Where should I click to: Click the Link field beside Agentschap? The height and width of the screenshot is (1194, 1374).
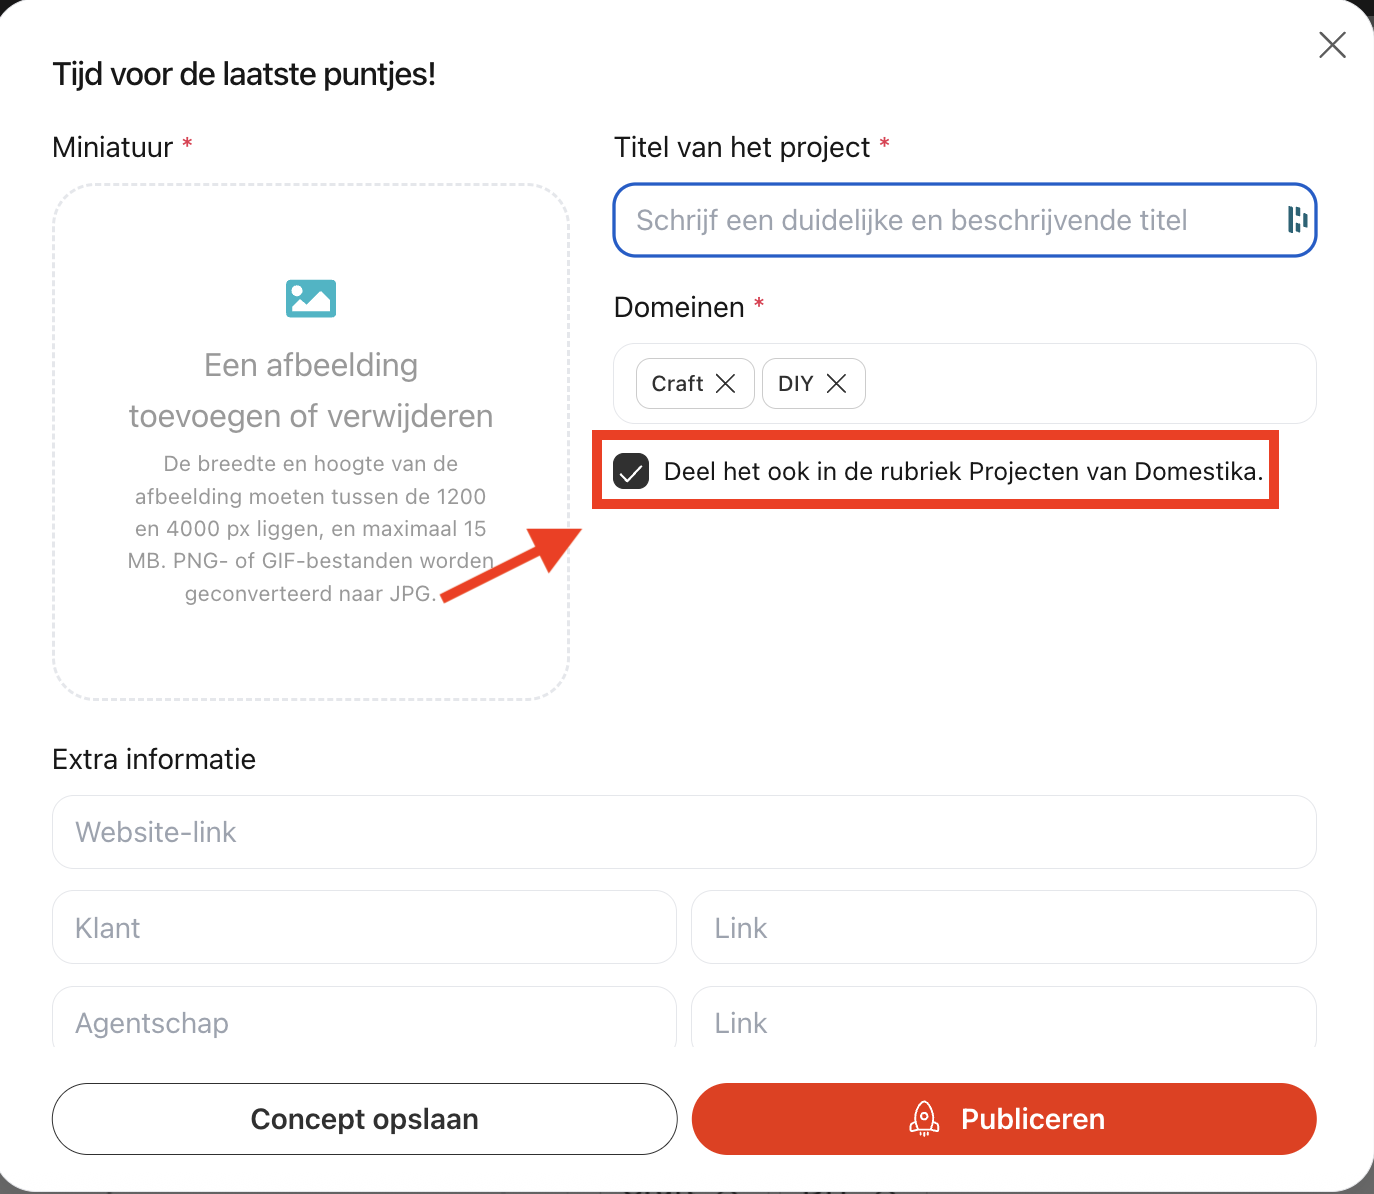[x=1004, y=1018]
